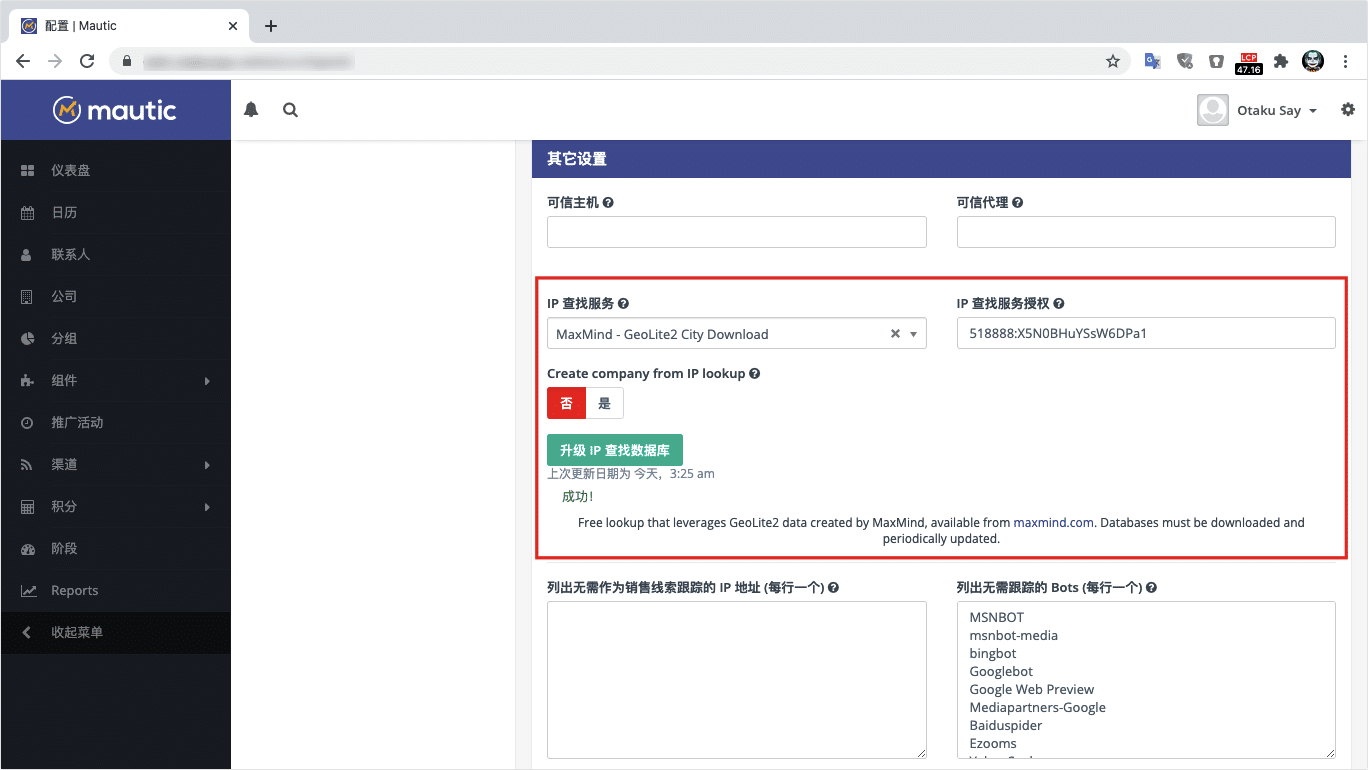Collapse the sidebar via 收起菜单
The width and height of the screenshot is (1368, 770).
(115, 632)
